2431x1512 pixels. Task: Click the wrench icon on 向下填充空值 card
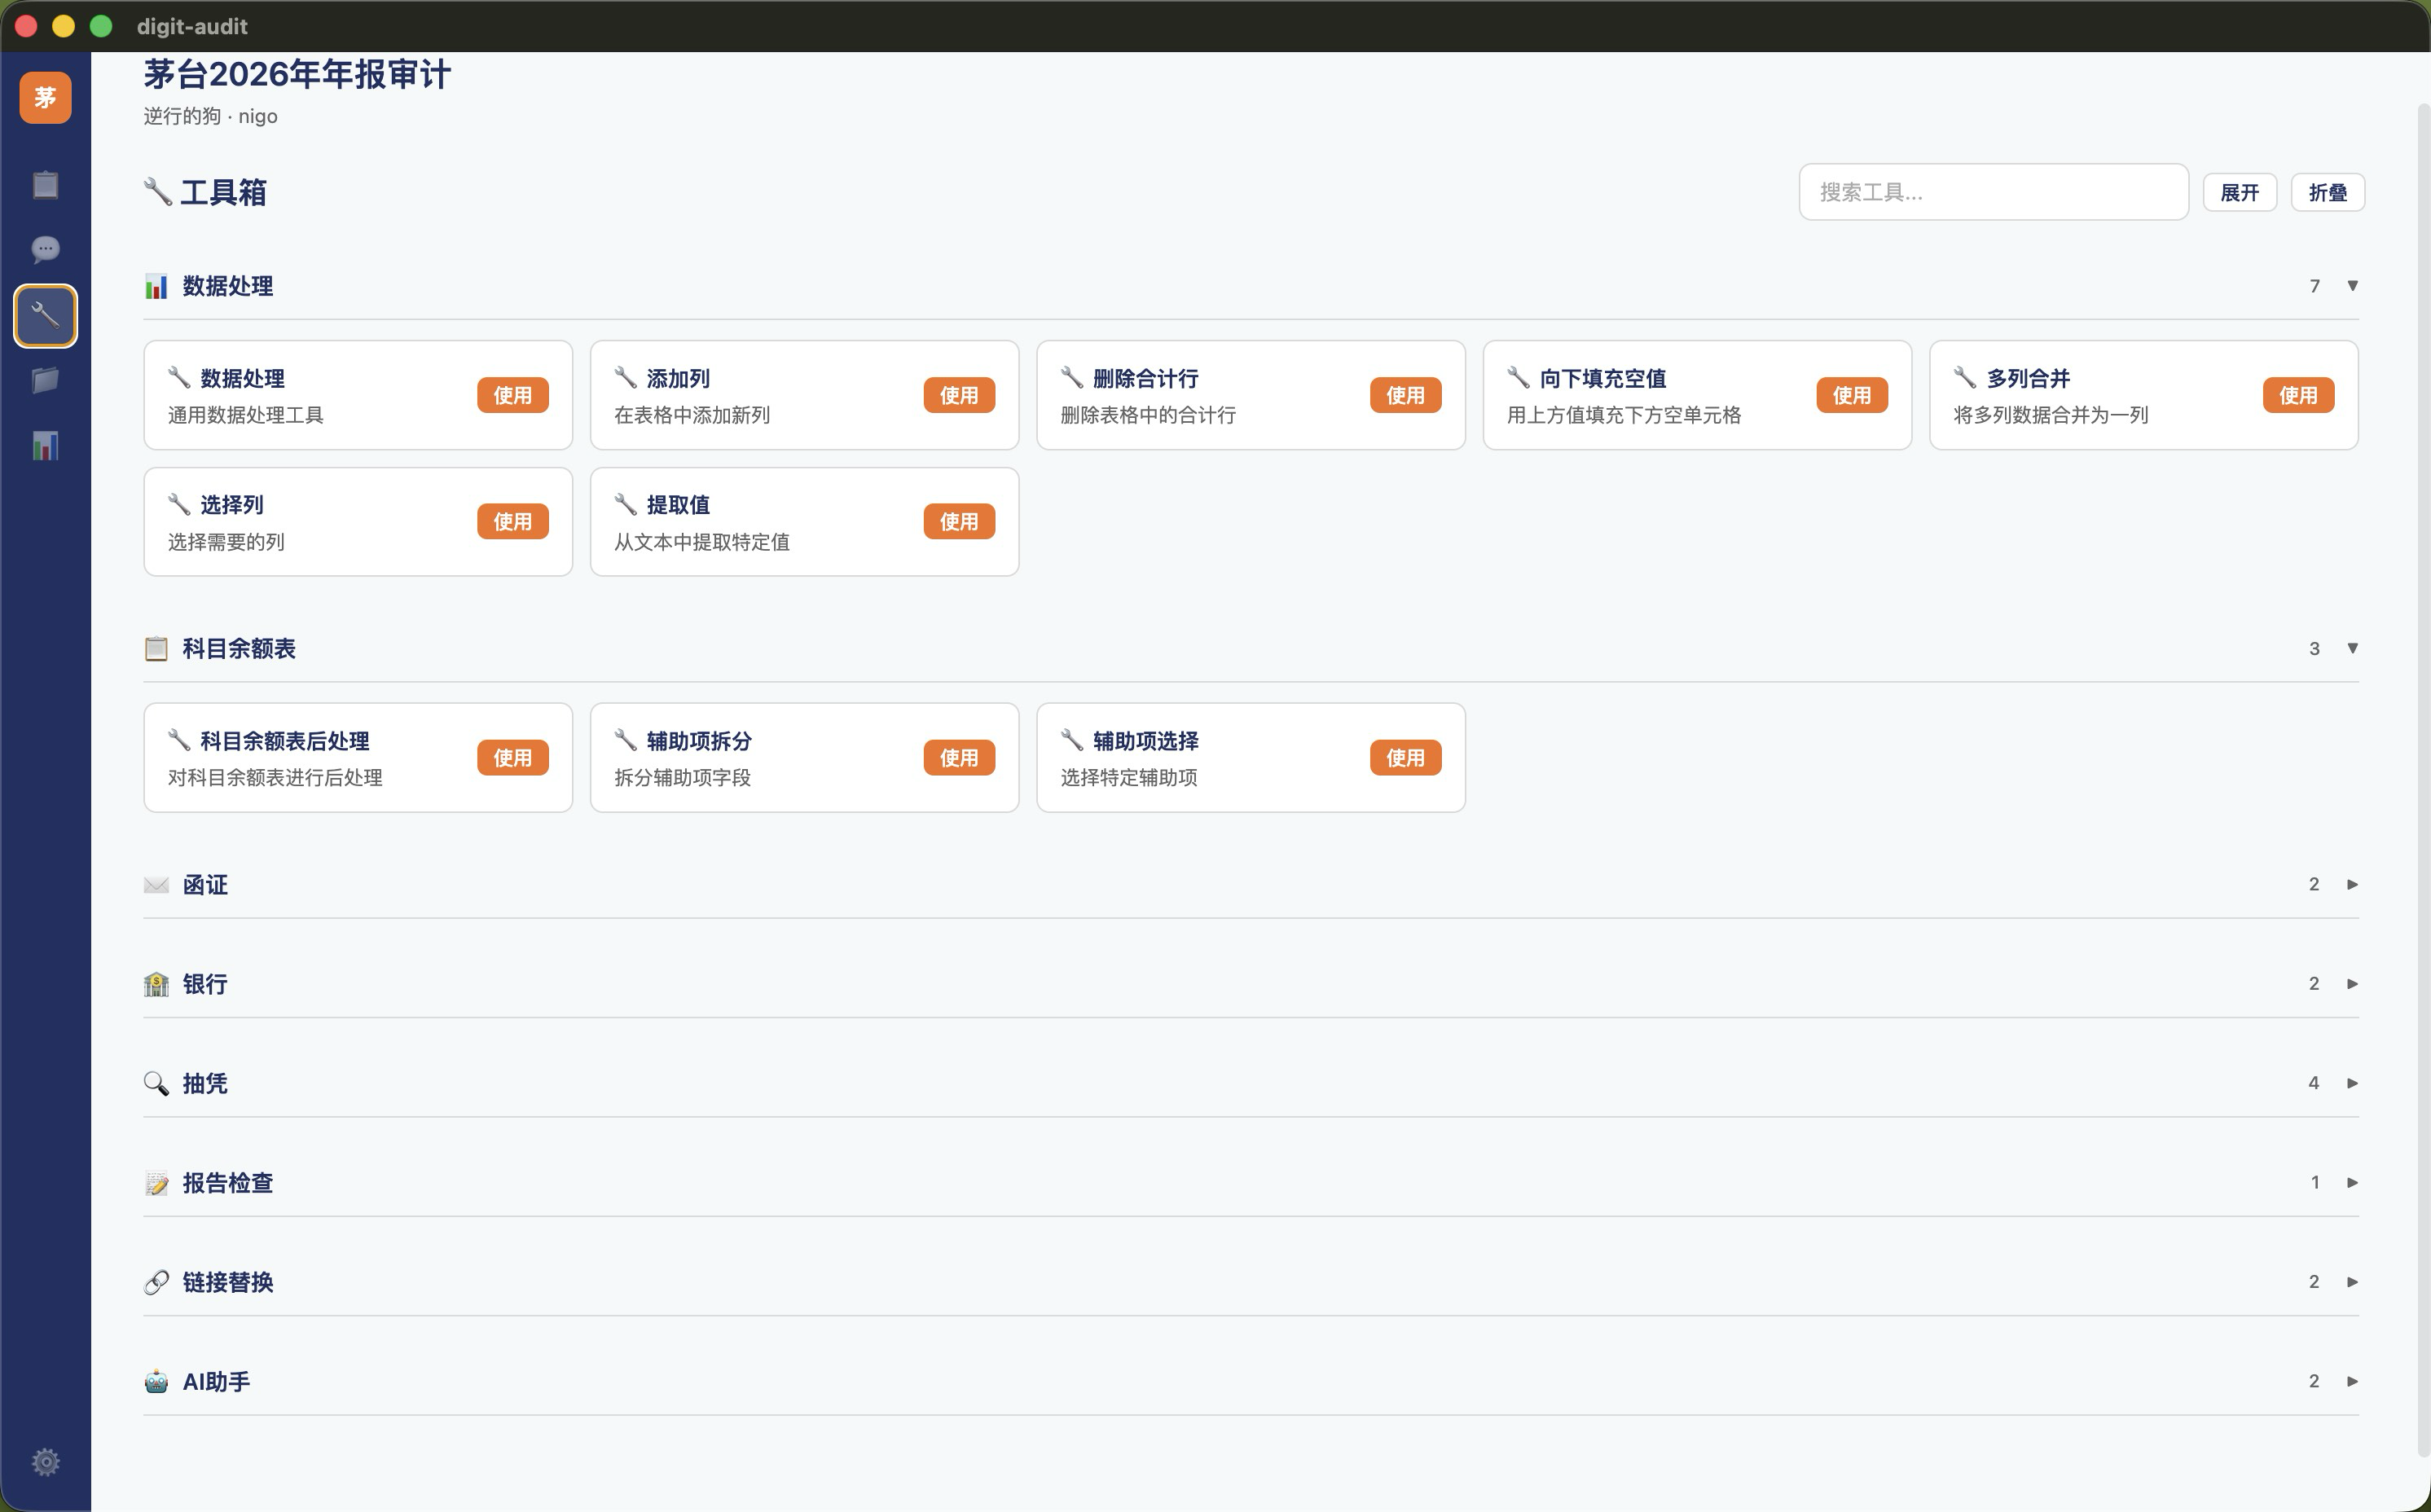point(1519,377)
